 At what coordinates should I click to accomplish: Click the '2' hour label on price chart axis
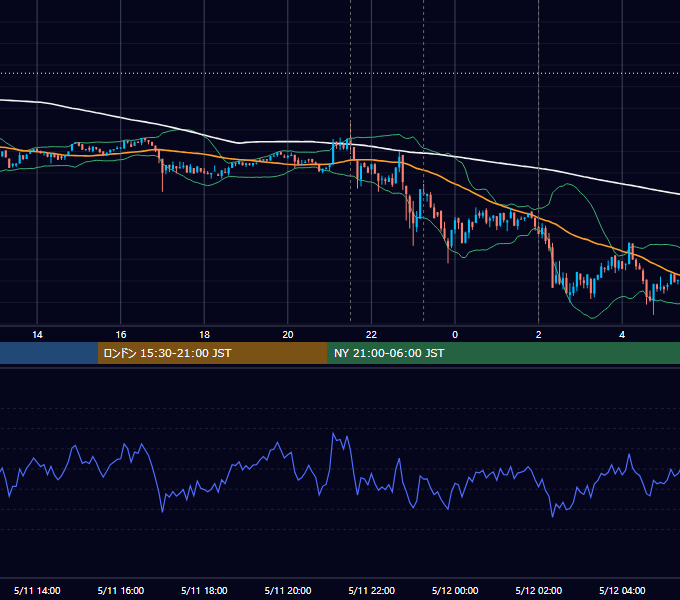click(x=539, y=335)
